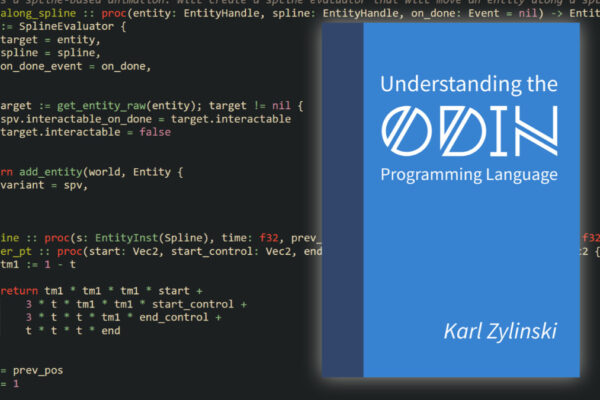The width and height of the screenshot is (600, 400).
Task: Click the 'spline = spline,' line
Action: (50, 53)
